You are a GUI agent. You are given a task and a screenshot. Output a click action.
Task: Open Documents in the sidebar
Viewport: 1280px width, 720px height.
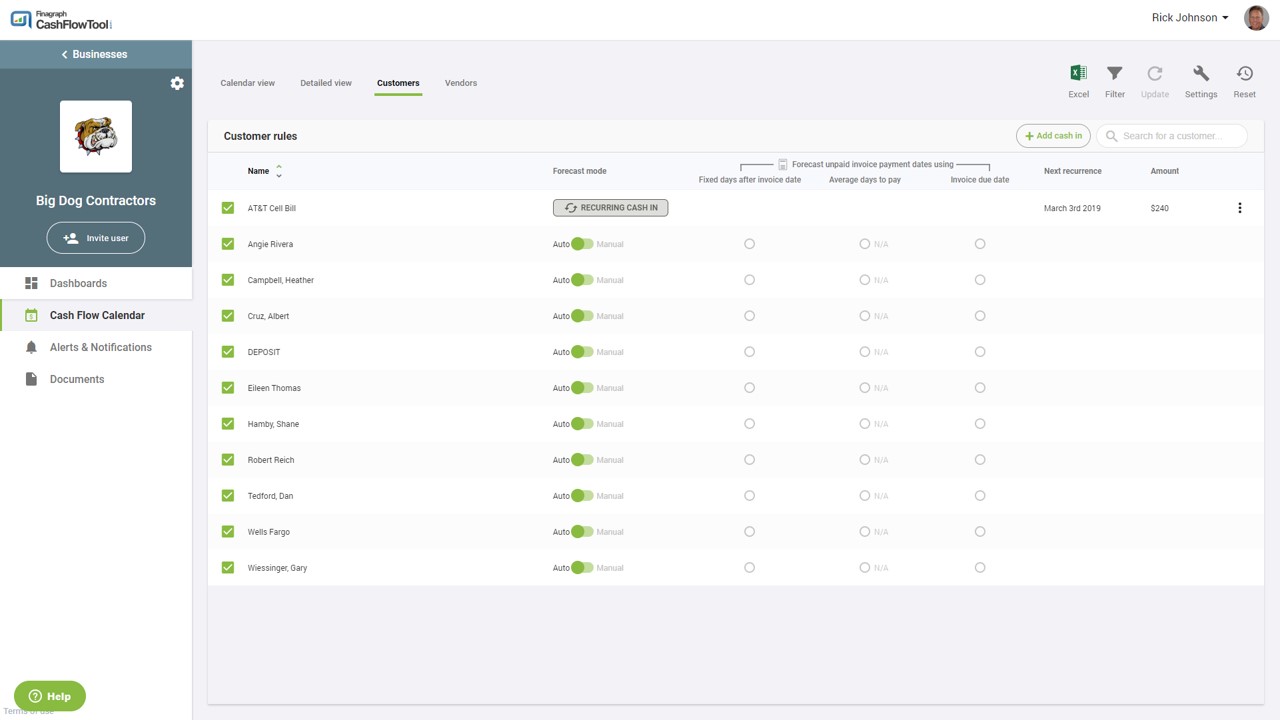tap(96, 379)
